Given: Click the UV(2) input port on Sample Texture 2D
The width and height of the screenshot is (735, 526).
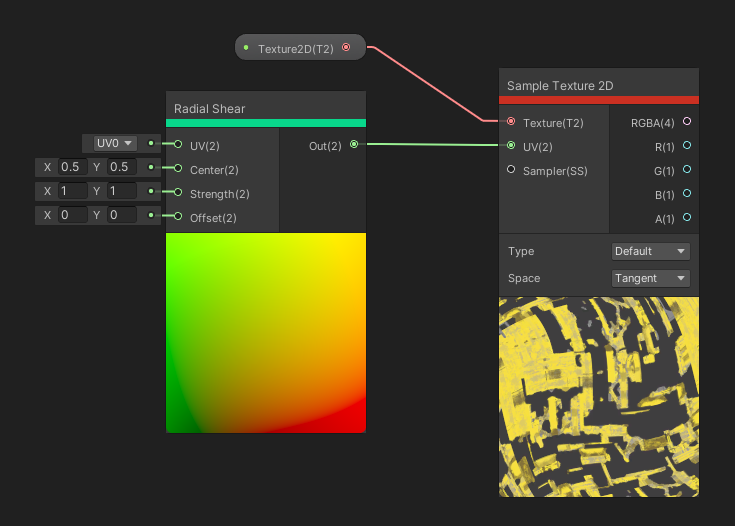Looking at the screenshot, I should pos(512,146).
